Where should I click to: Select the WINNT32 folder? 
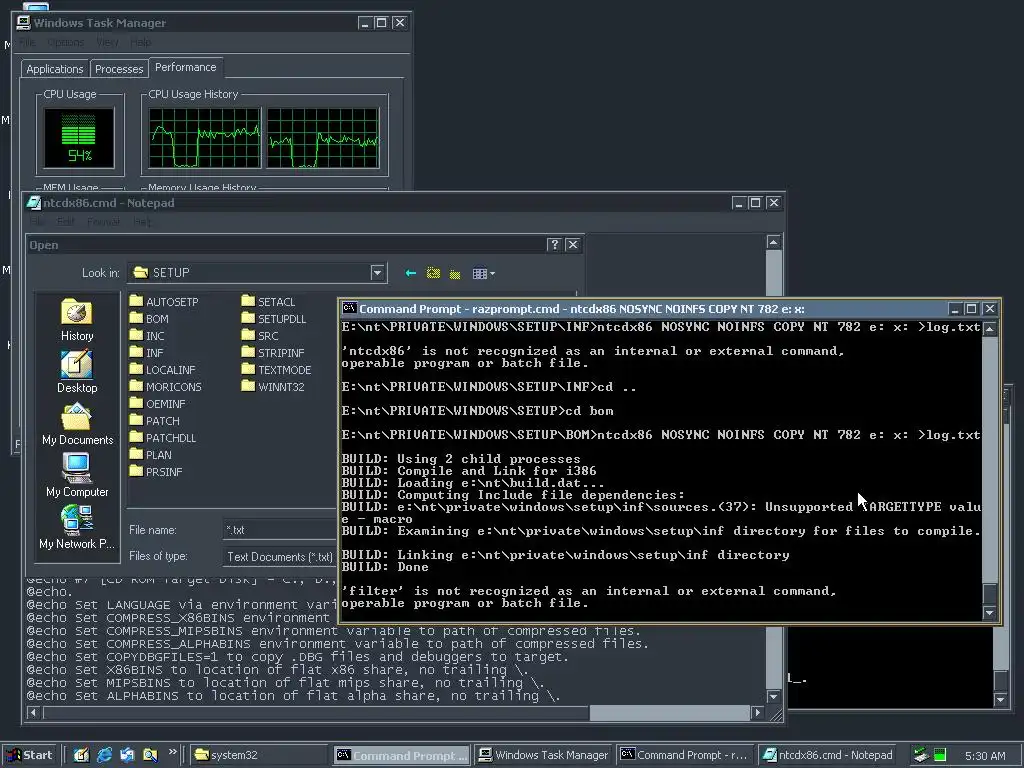click(x=273, y=387)
